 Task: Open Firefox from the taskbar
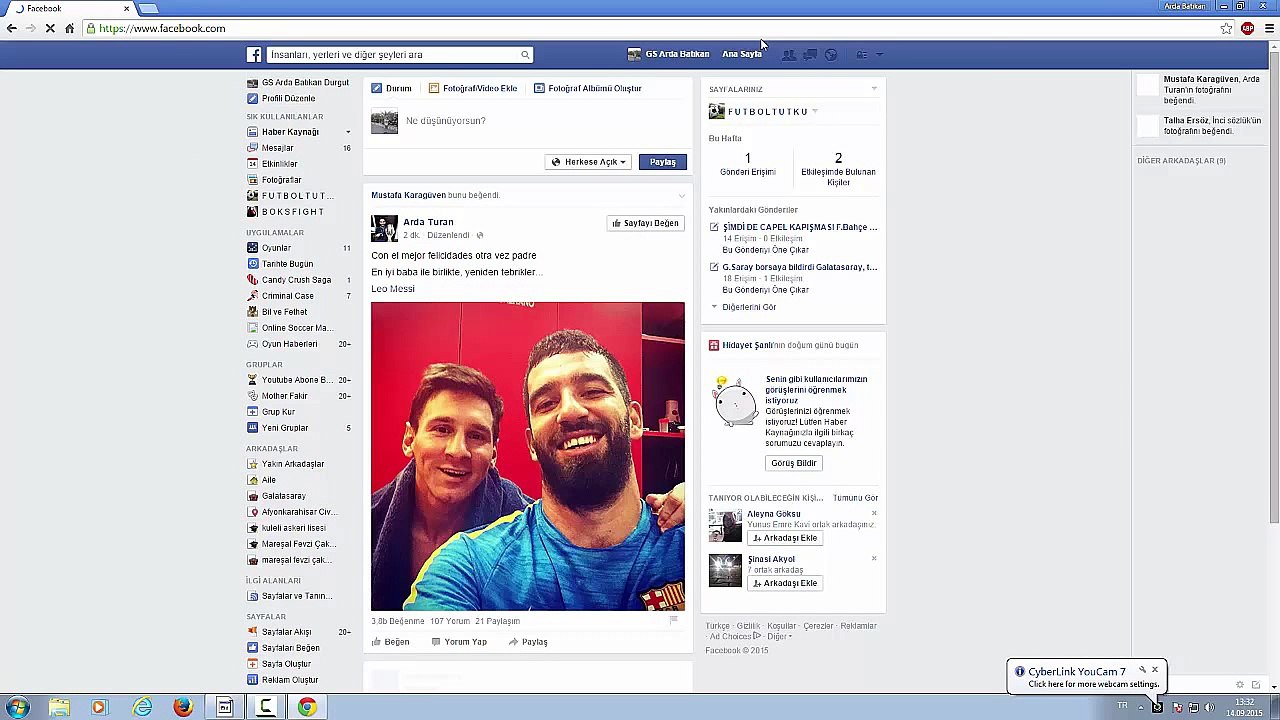coord(183,708)
